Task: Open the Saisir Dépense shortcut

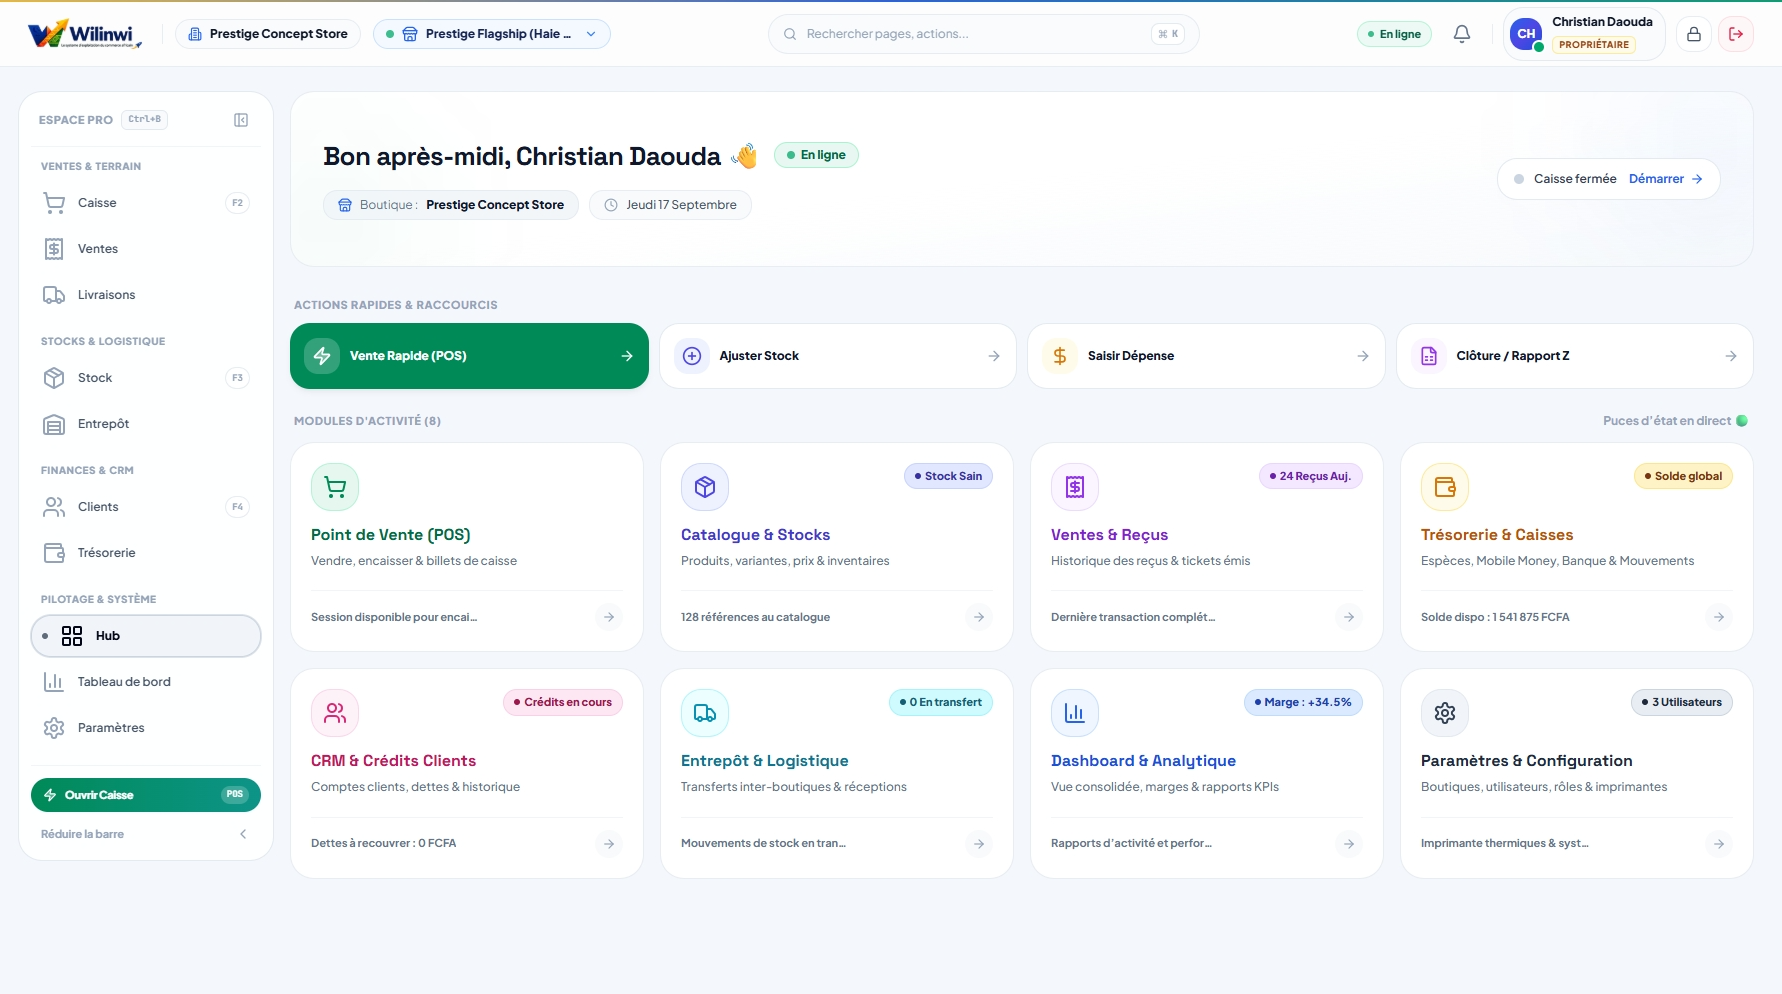Action: coord(1206,356)
